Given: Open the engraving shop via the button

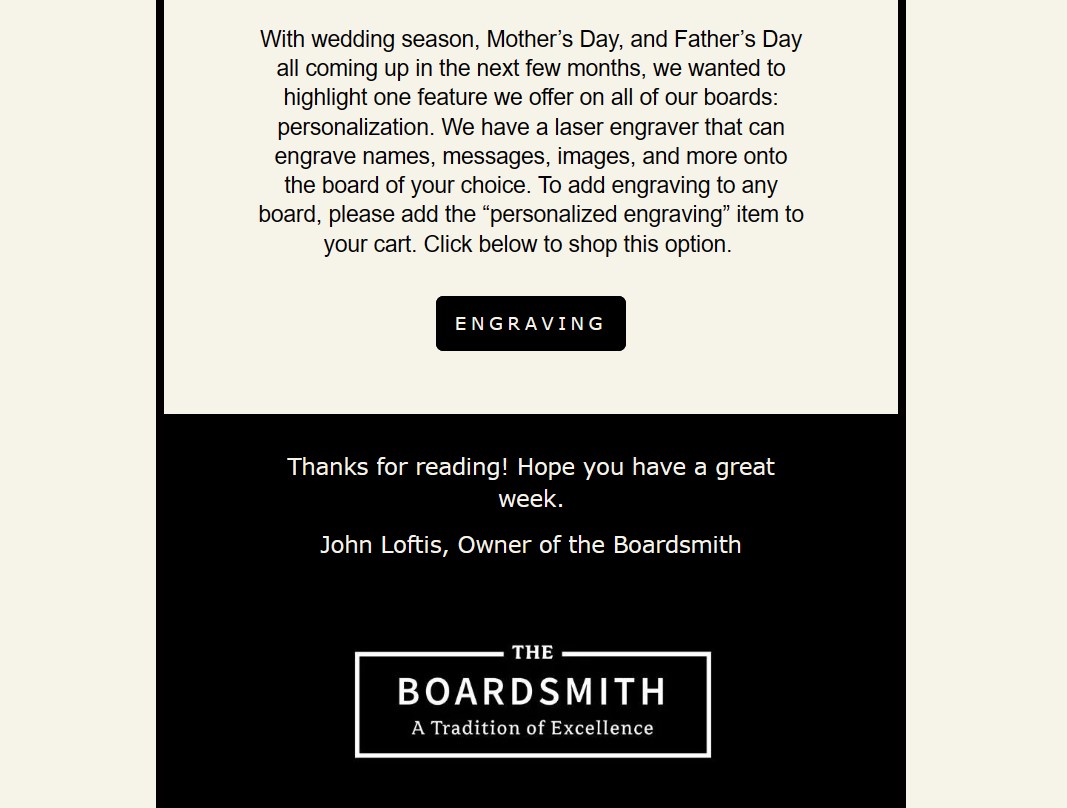Looking at the screenshot, I should [x=530, y=323].
